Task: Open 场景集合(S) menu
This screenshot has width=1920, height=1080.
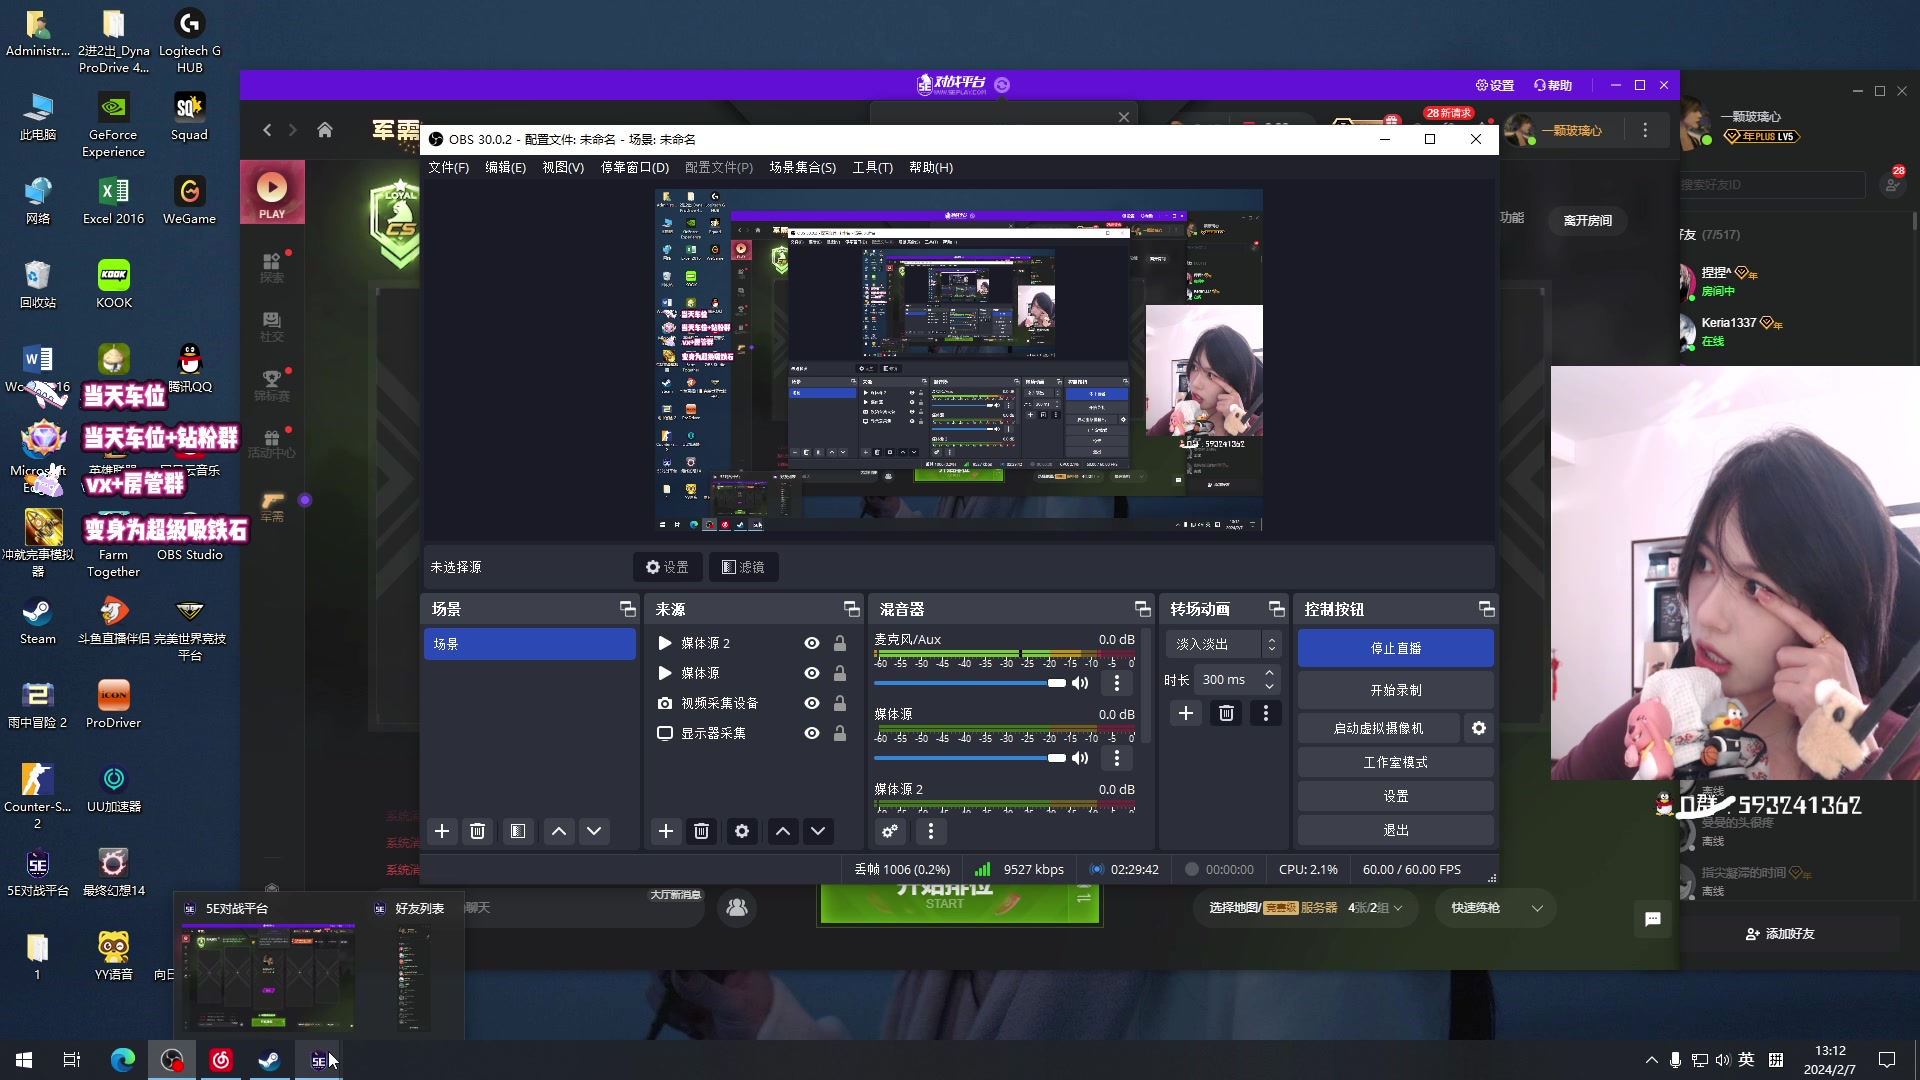Action: click(x=802, y=167)
